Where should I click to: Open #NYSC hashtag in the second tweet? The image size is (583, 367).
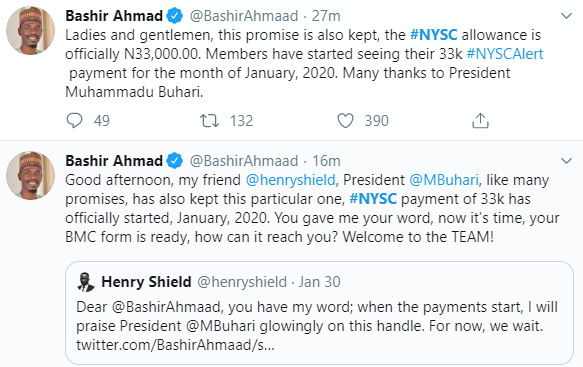pyautogui.click(x=373, y=199)
